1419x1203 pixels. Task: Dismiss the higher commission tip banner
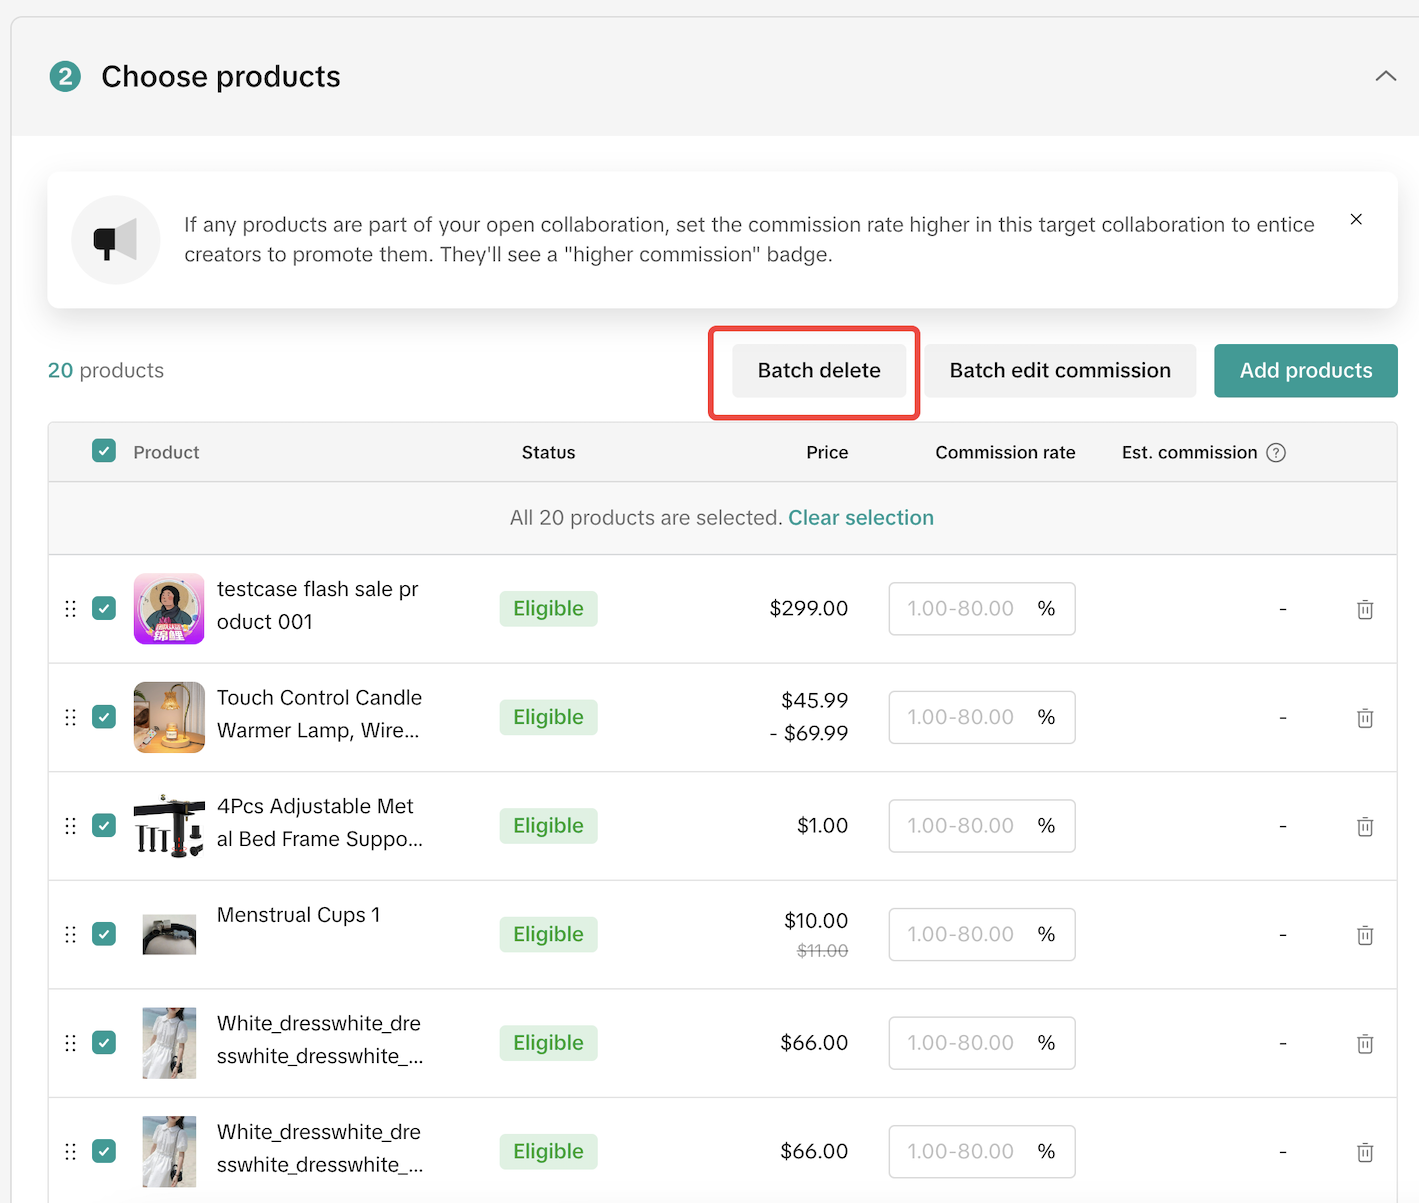click(x=1356, y=219)
